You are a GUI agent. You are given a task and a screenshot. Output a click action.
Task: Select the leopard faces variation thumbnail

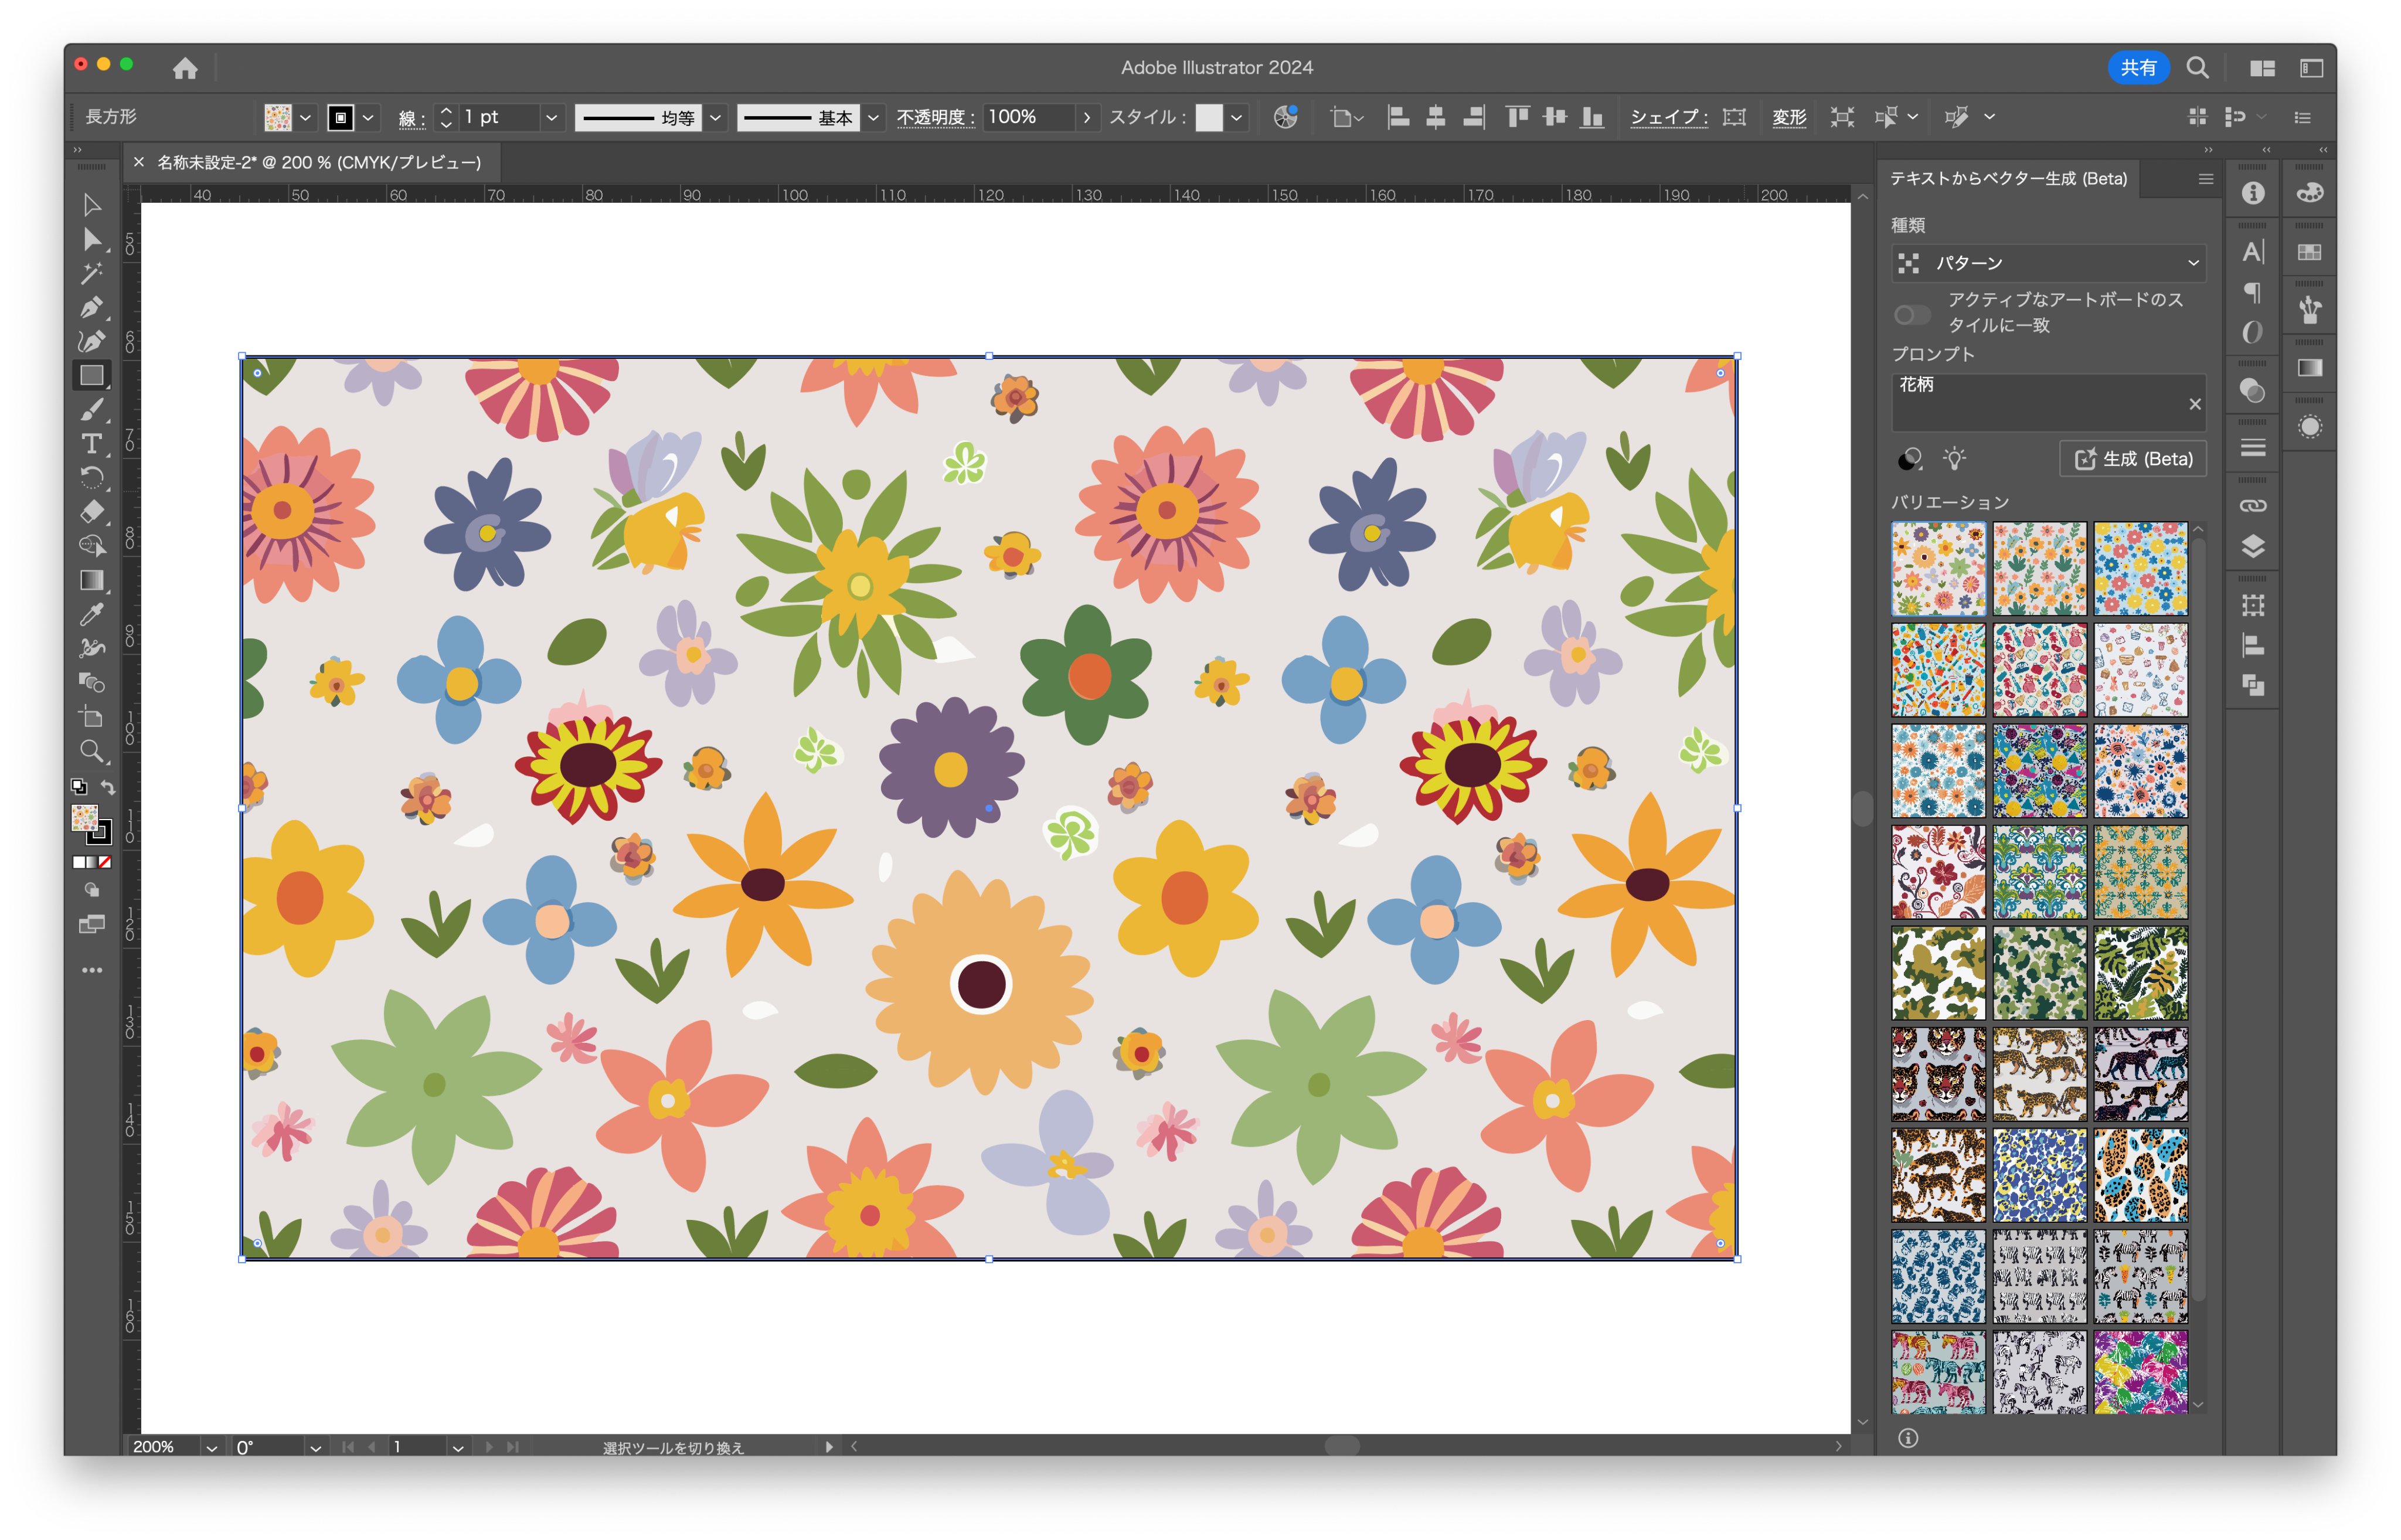pos(1937,1074)
